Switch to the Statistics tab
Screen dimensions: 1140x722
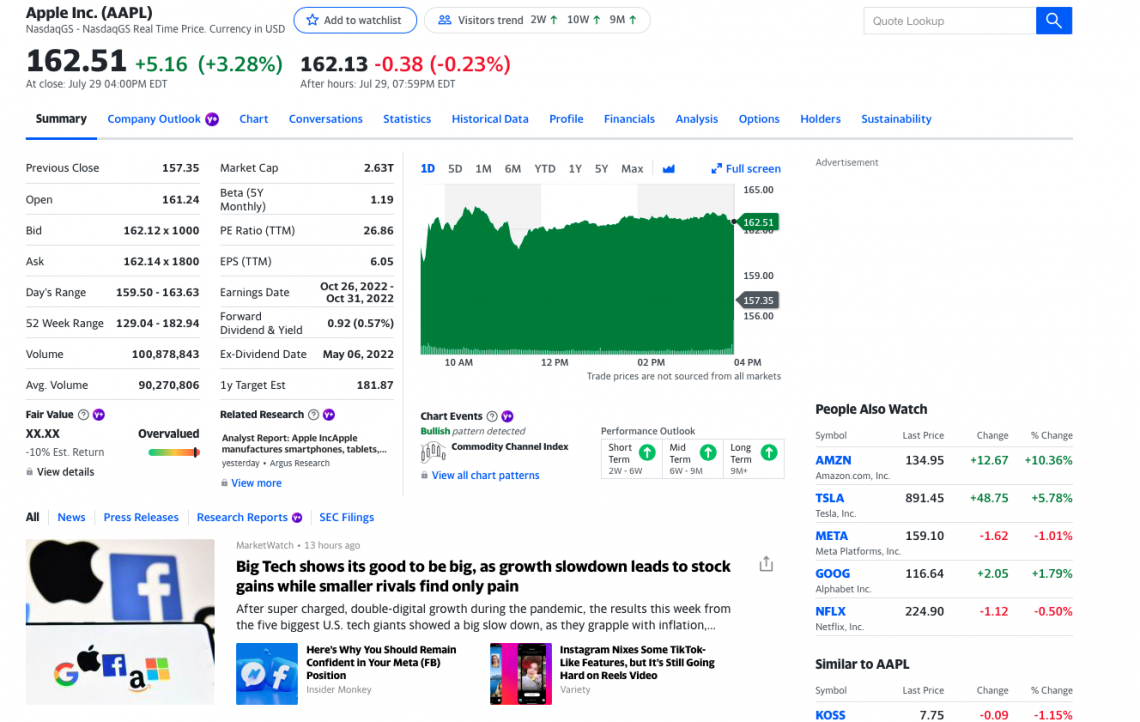point(406,119)
